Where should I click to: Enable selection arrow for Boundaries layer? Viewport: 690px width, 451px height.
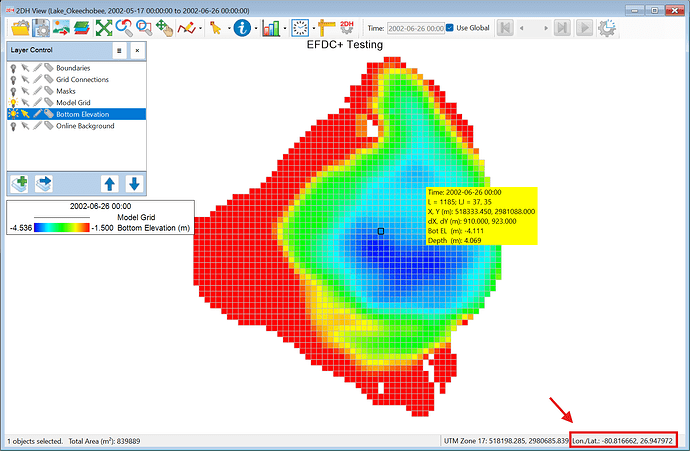[x=25, y=68]
